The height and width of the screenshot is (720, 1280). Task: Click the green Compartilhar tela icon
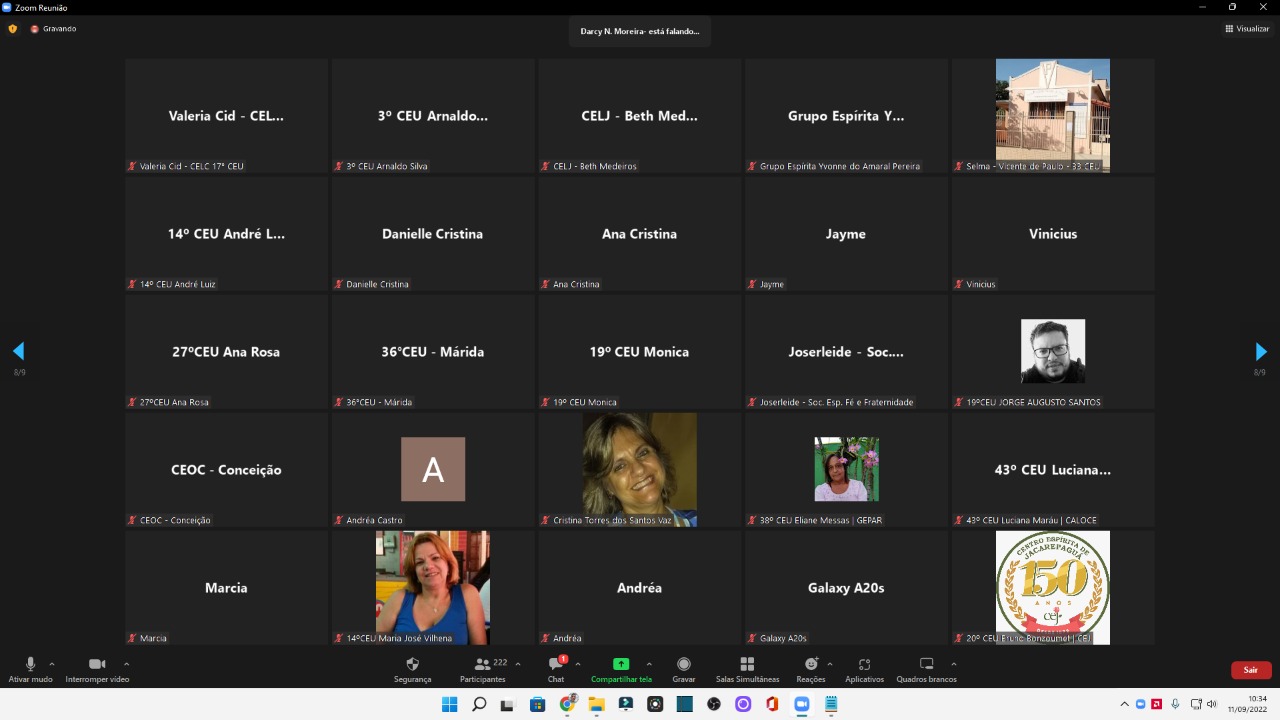click(621, 665)
